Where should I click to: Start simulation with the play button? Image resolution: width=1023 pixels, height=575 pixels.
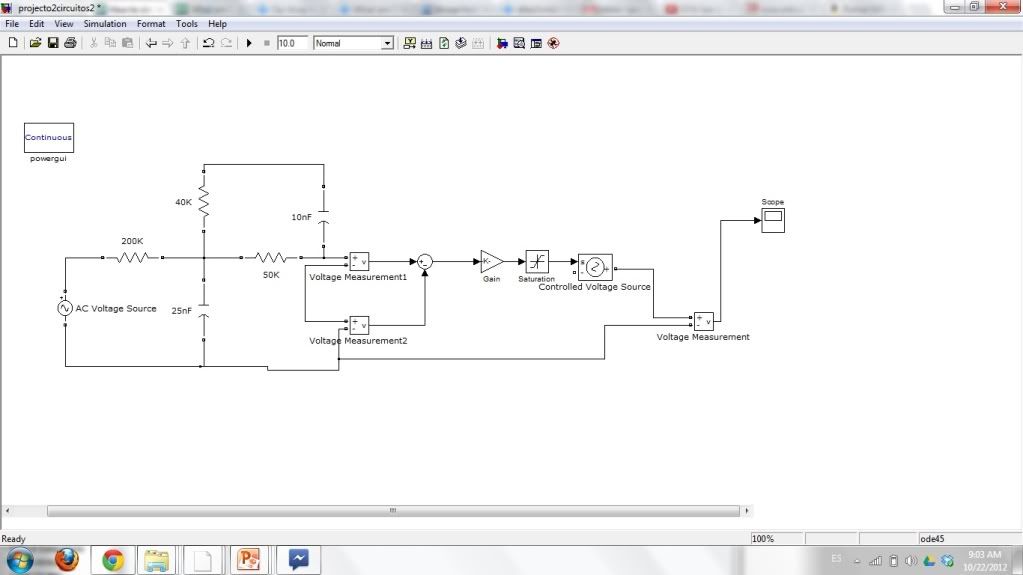click(250, 43)
